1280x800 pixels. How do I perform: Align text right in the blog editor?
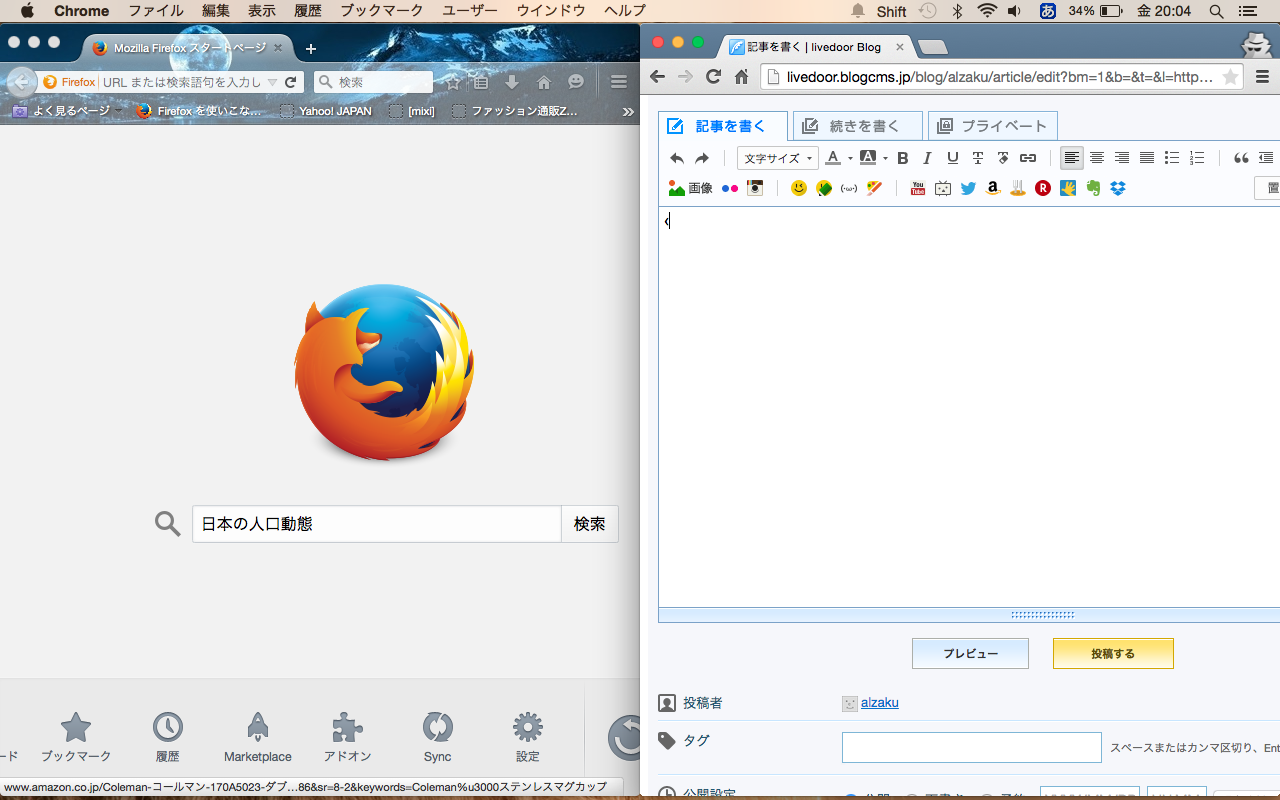pyautogui.click(x=1122, y=158)
